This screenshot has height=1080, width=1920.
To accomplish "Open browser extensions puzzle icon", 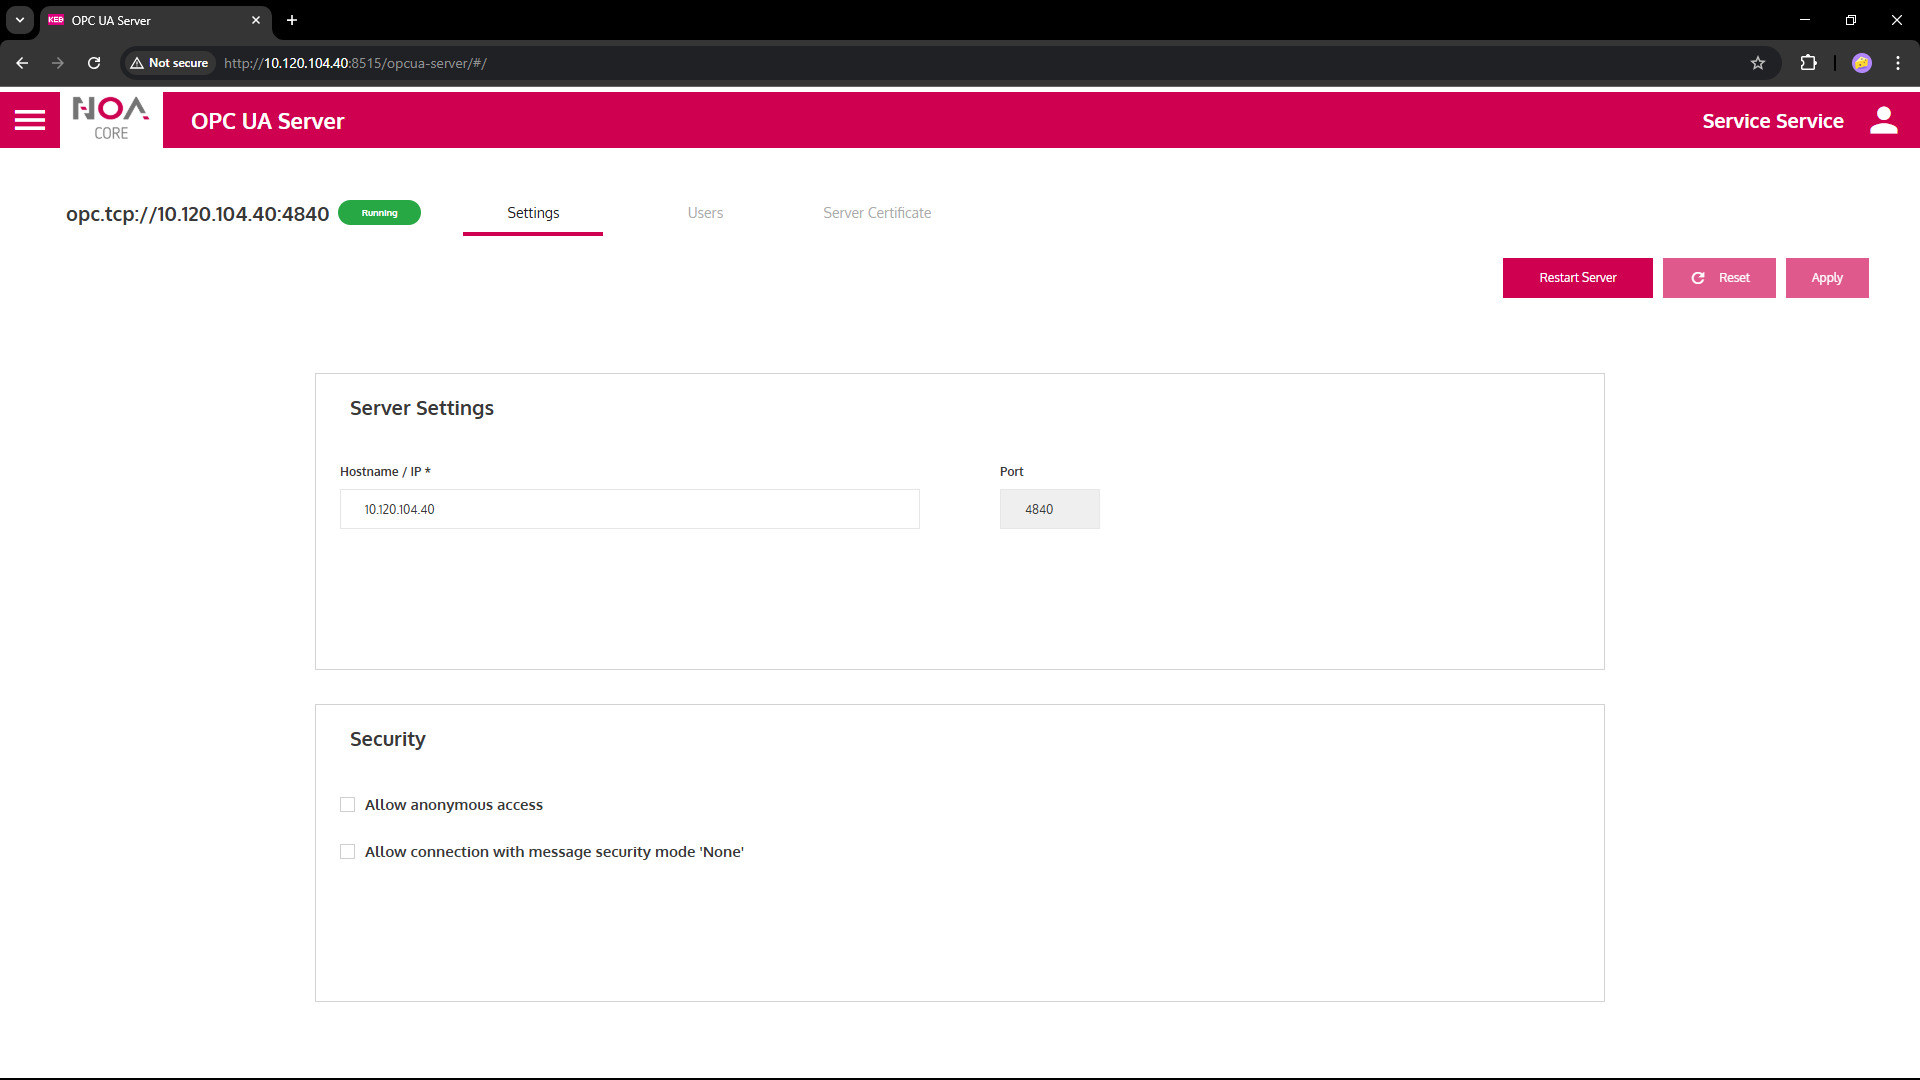I will point(1808,63).
